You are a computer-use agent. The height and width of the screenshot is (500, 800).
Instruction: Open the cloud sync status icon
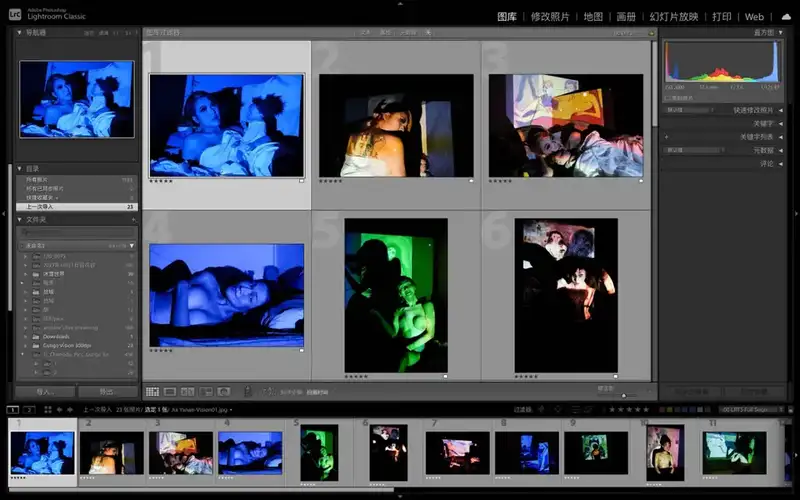click(x=786, y=17)
